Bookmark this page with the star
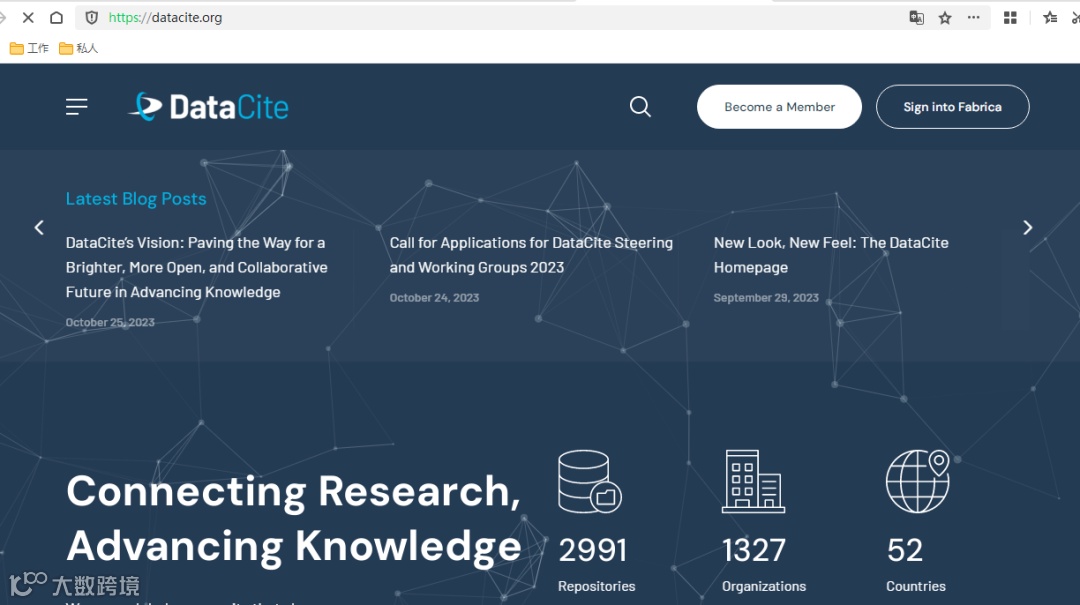The image size is (1080, 605). pos(945,18)
